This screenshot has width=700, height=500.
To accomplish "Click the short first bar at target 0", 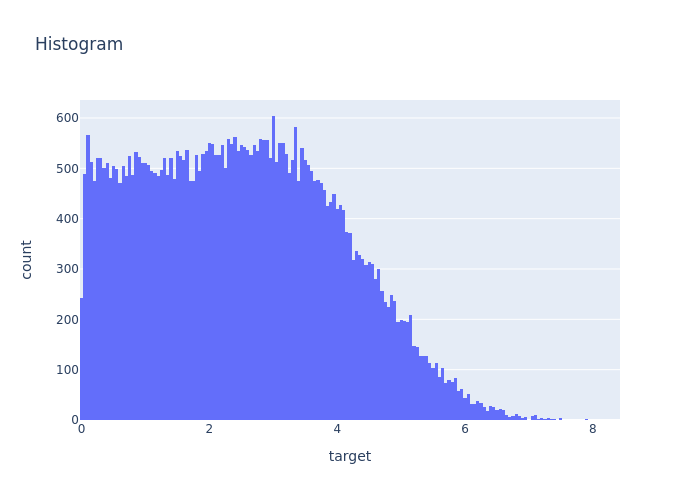I will click(x=82, y=360).
